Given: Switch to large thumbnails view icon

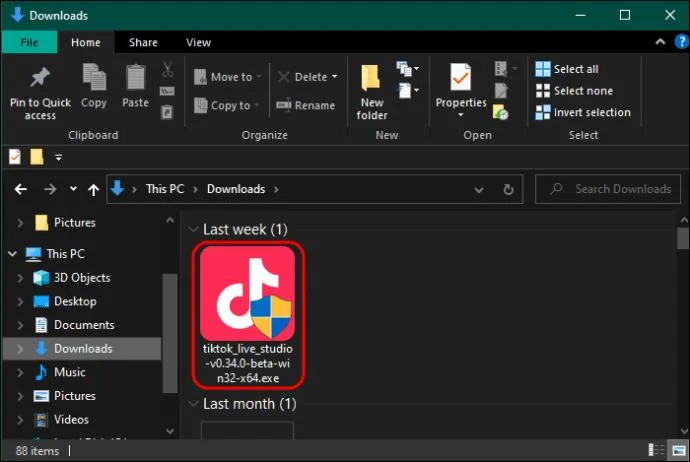Looking at the screenshot, I should pos(678,450).
